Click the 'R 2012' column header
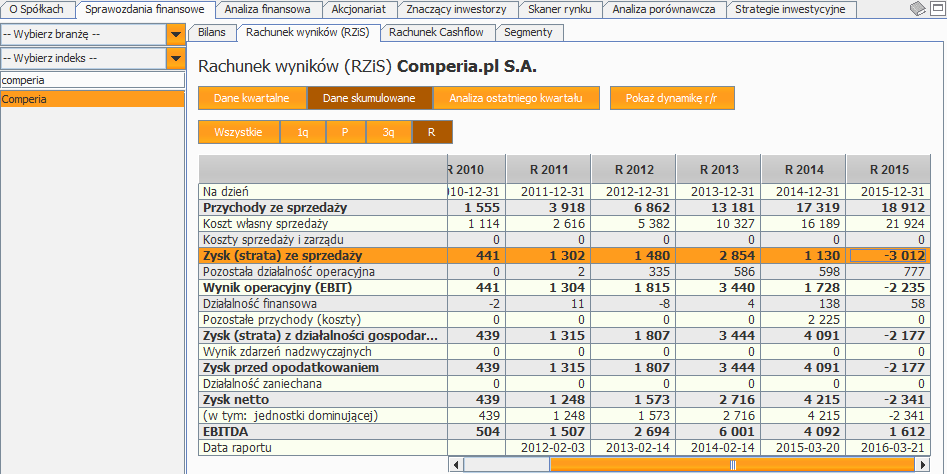Screen dimensions: 947x474 (634, 170)
